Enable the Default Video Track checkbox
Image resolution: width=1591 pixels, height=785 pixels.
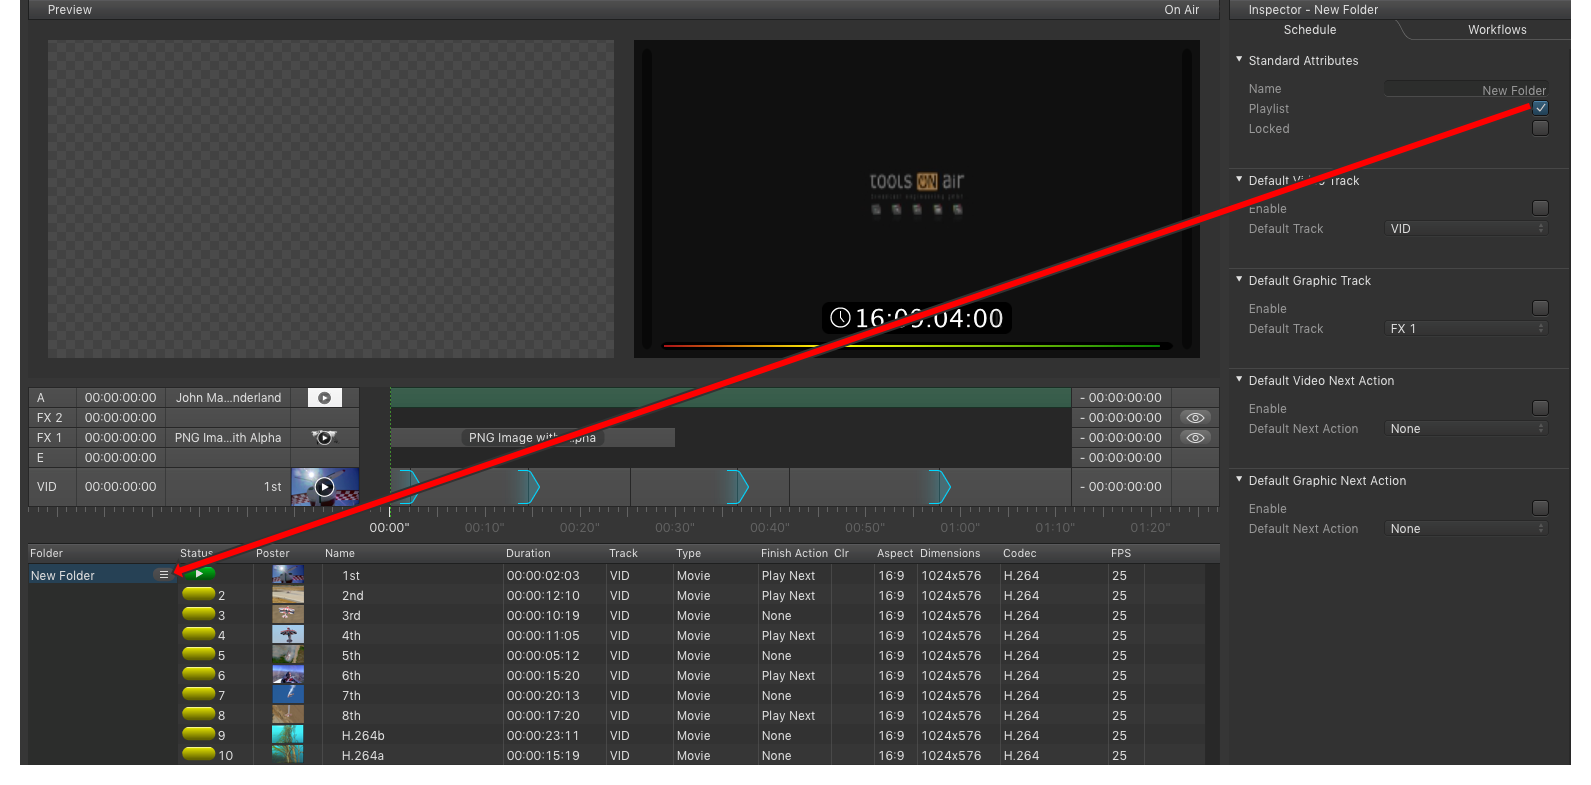pos(1540,208)
